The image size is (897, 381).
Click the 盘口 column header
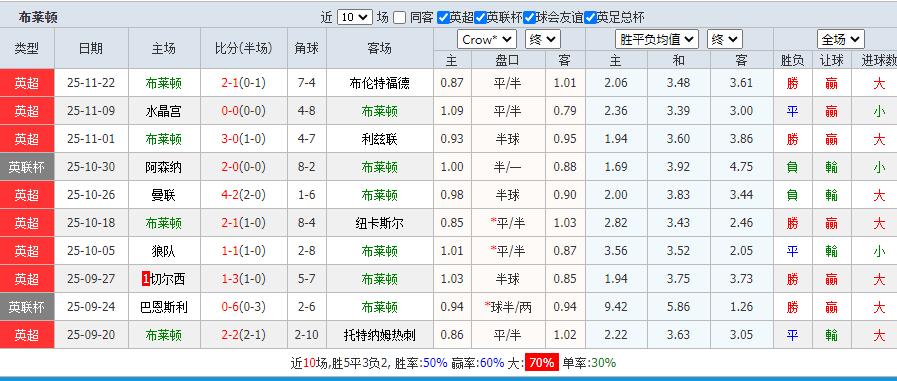[x=508, y=60]
